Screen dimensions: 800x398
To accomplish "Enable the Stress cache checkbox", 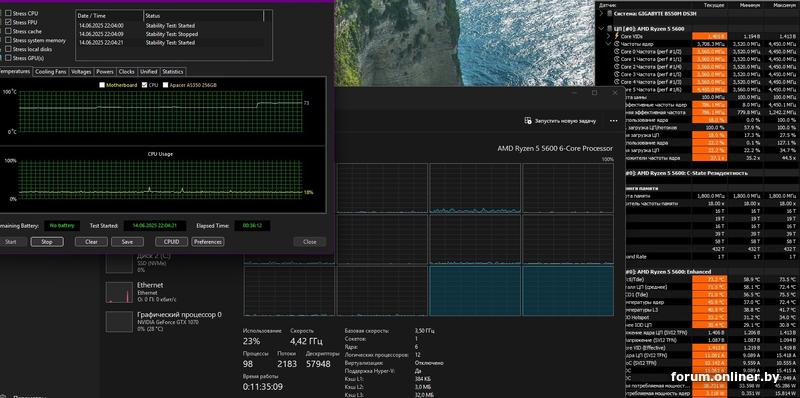I will click(8, 31).
